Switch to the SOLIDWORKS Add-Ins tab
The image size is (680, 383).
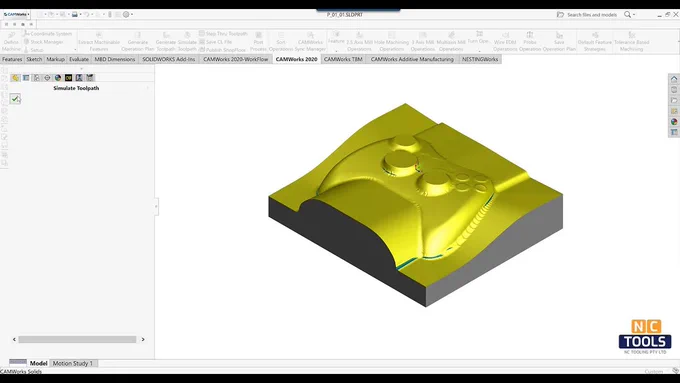169,59
